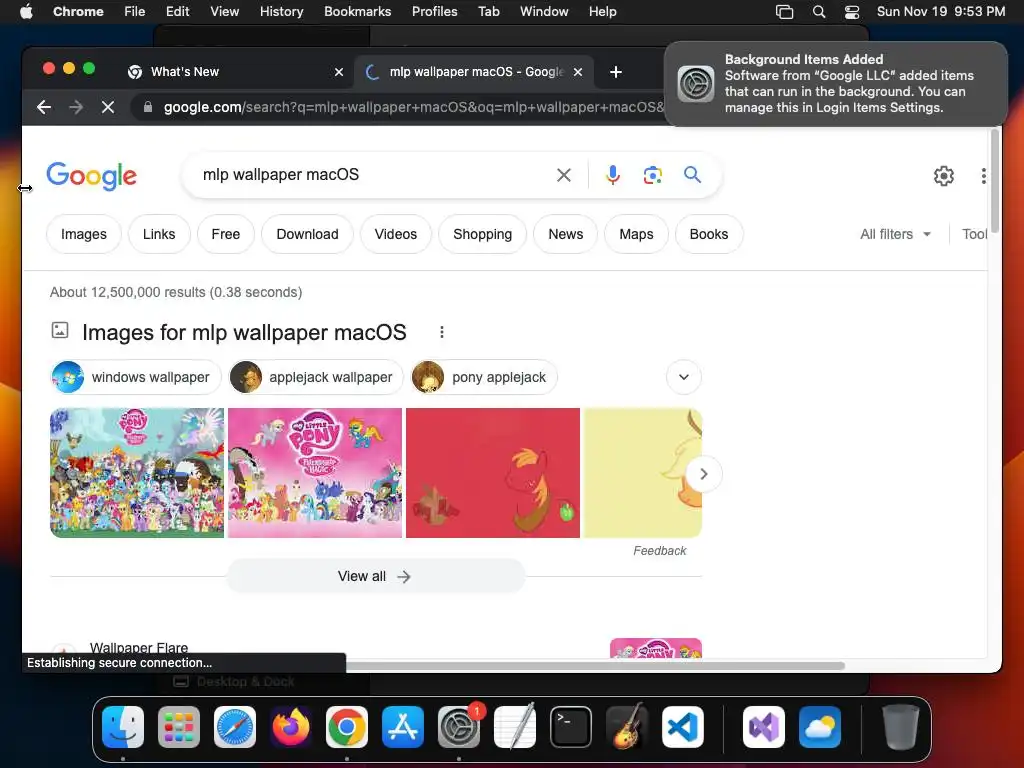Open Visual Studio purple icon in Dock
This screenshot has width=1024, height=768.
[763, 727]
